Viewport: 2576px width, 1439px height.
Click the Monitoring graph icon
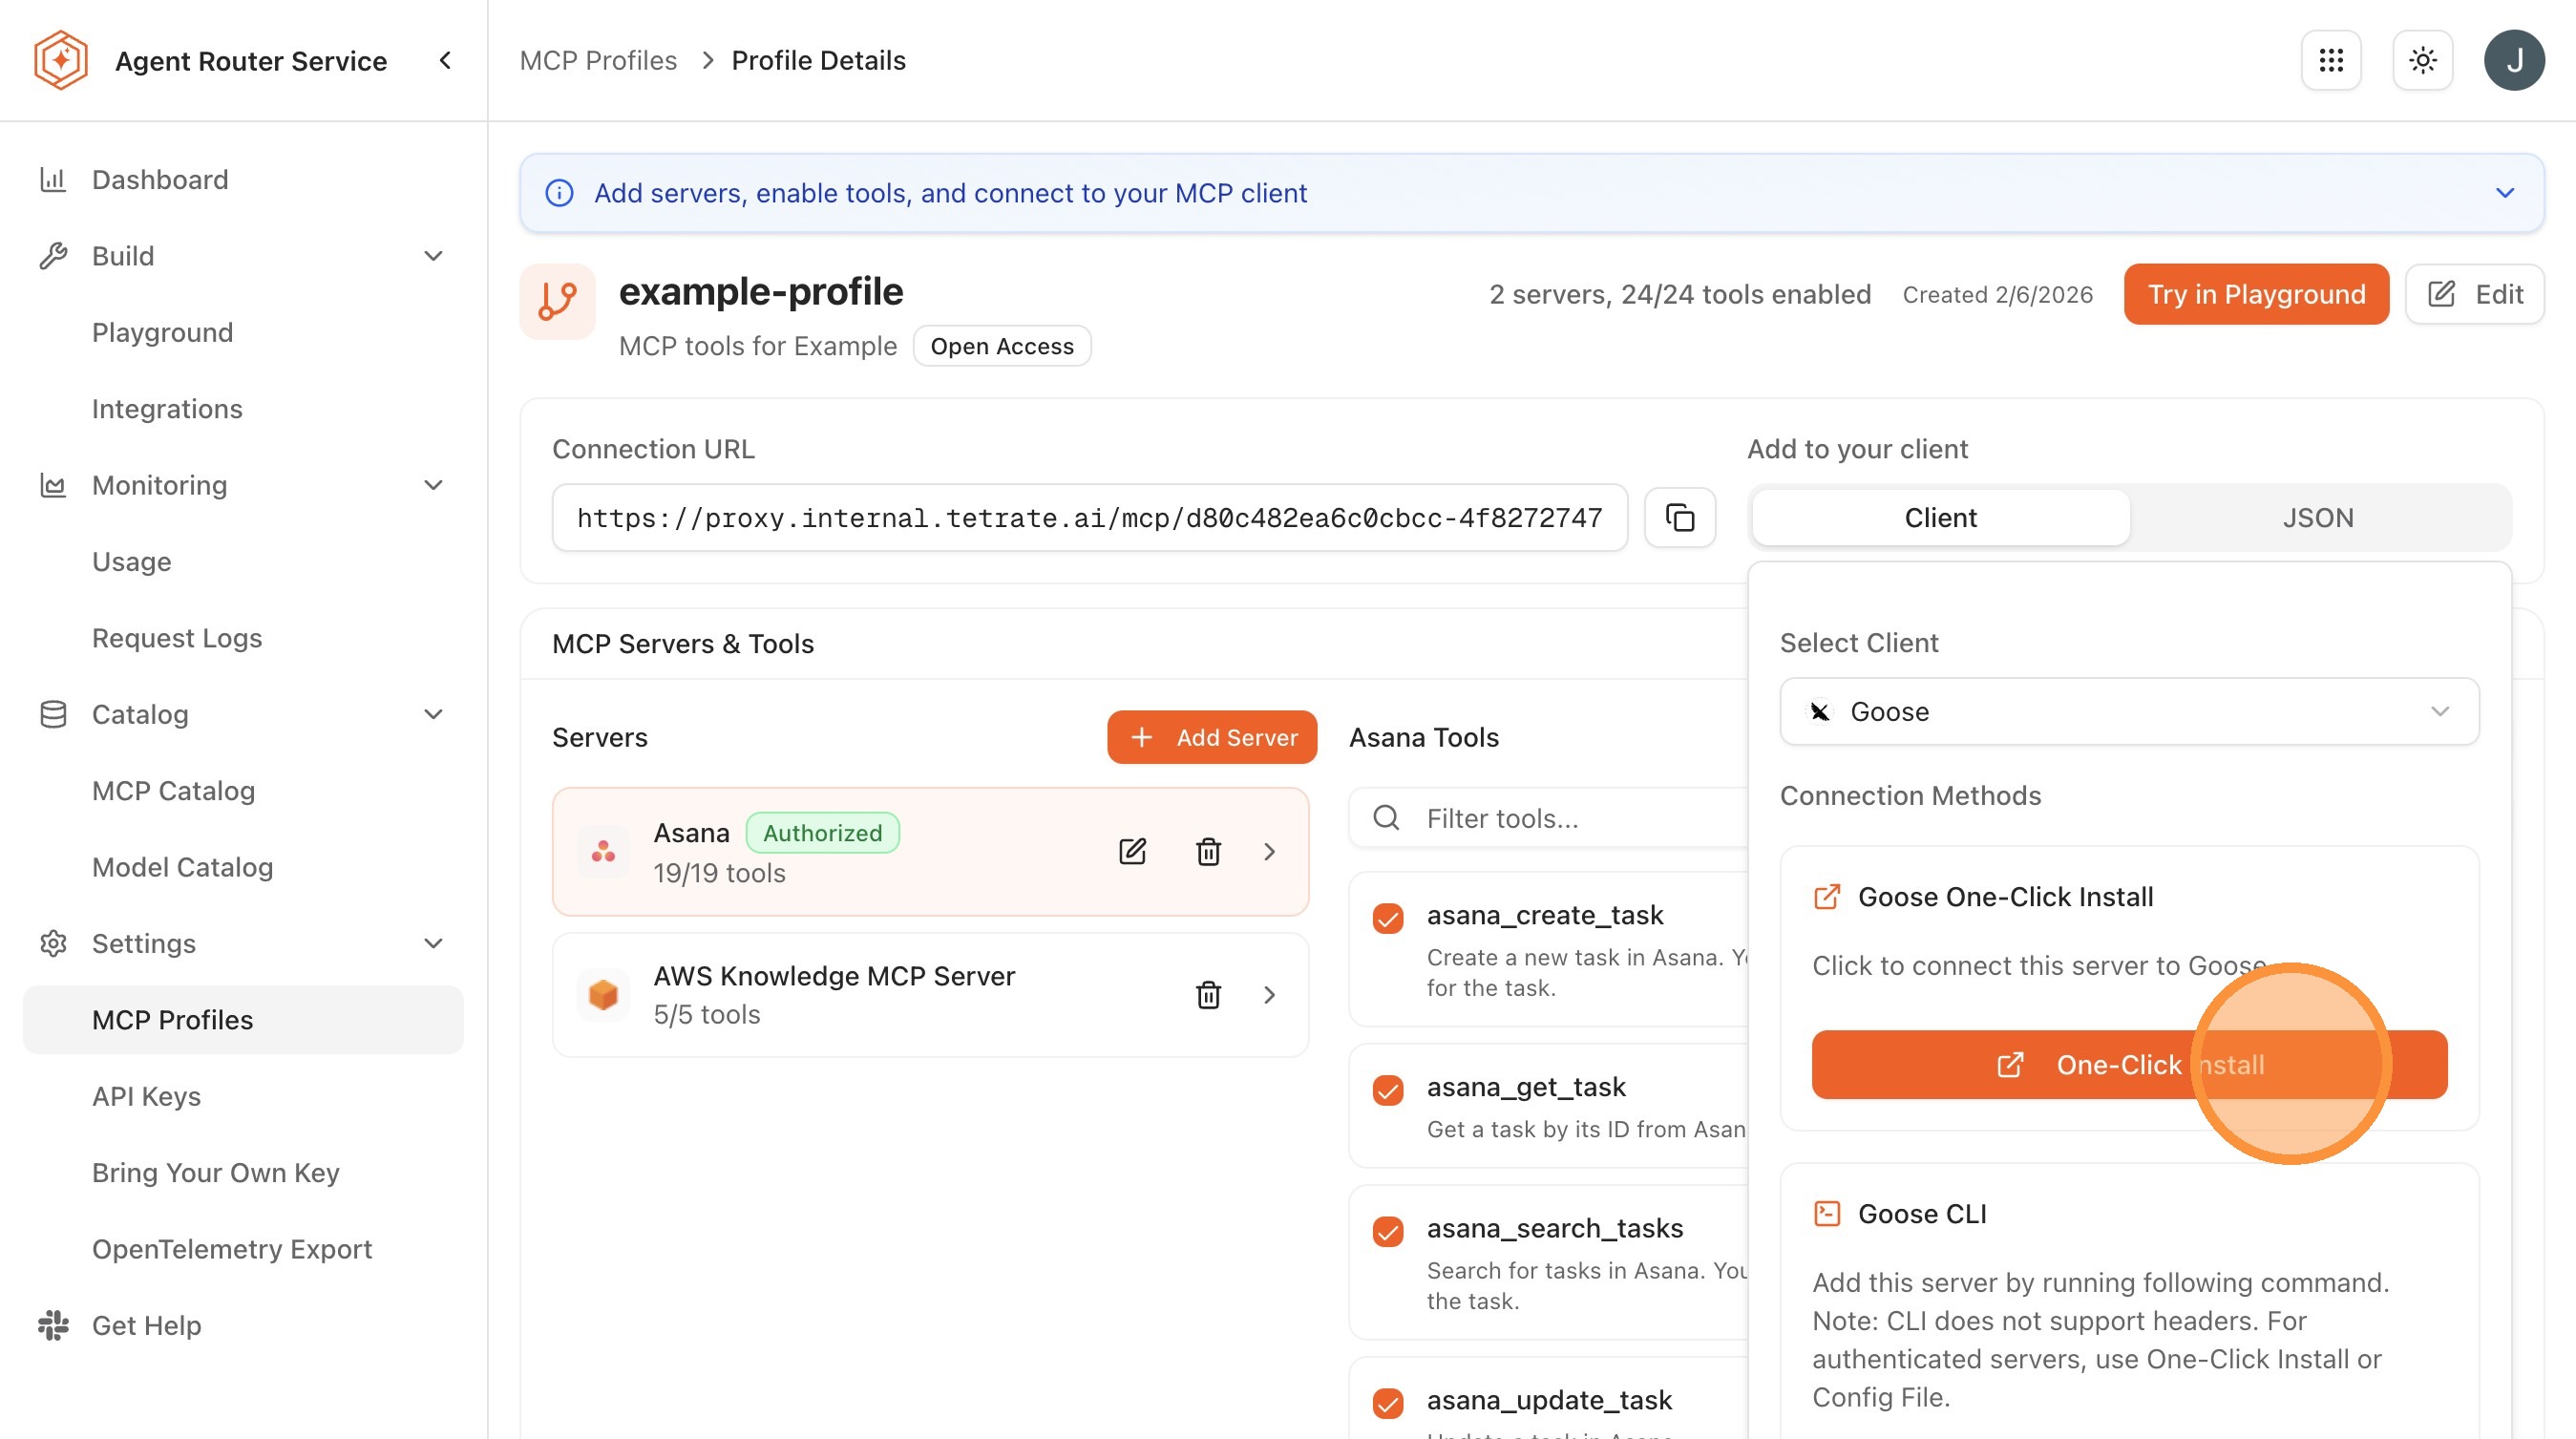point(52,485)
